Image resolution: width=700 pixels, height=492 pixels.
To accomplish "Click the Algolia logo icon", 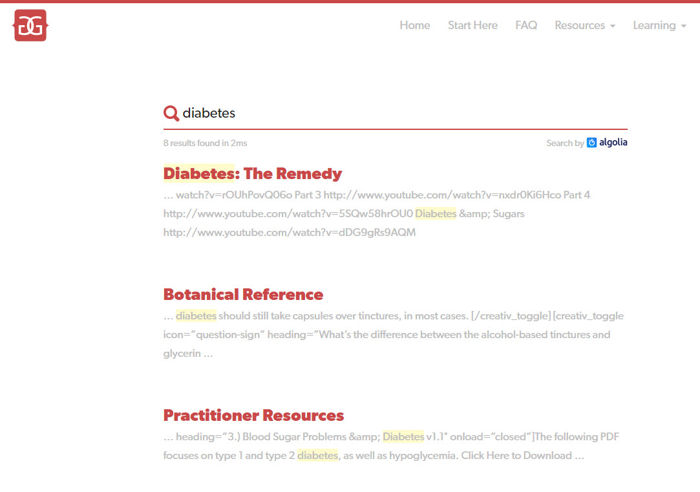I will [x=592, y=142].
